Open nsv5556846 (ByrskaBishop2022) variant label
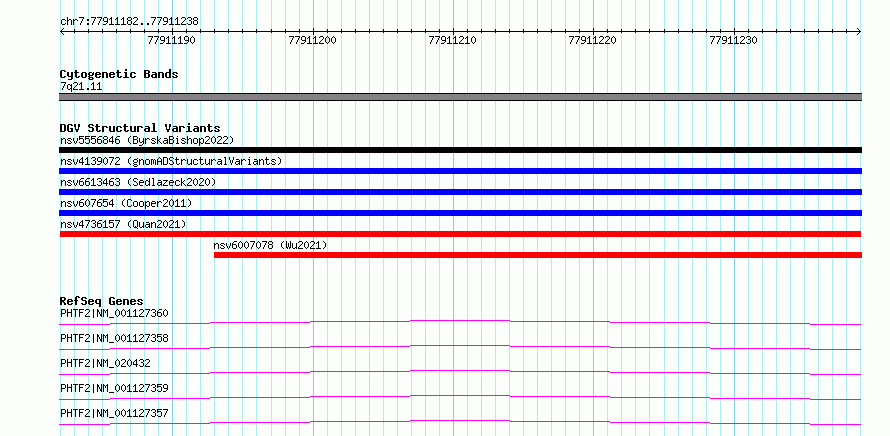Viewport: 890px width, 436px height. coord(147,140)
